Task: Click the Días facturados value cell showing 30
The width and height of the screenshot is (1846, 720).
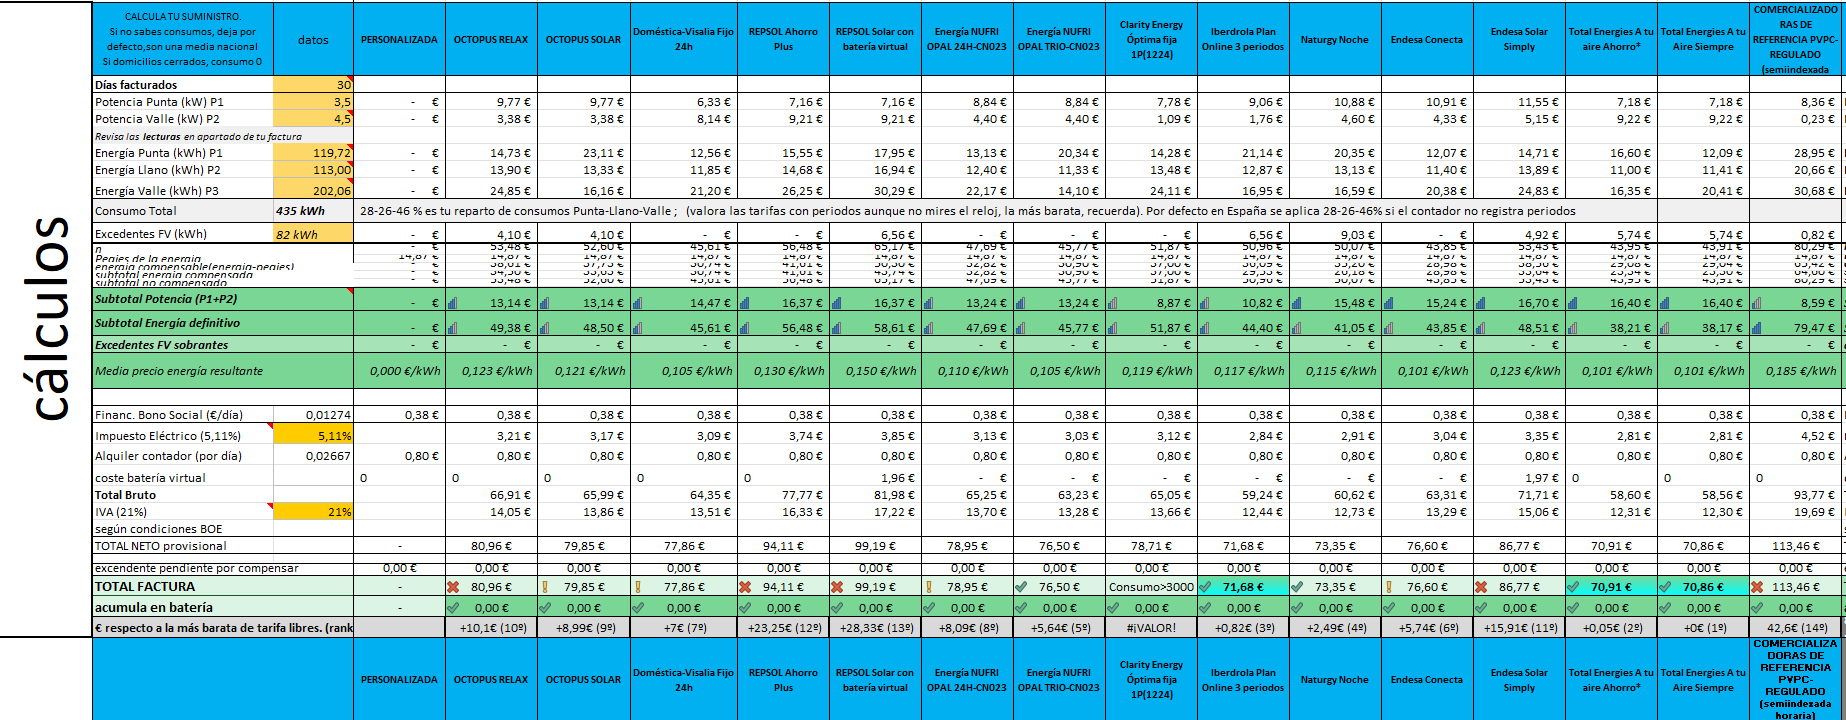Action: (x=313, y=85)
